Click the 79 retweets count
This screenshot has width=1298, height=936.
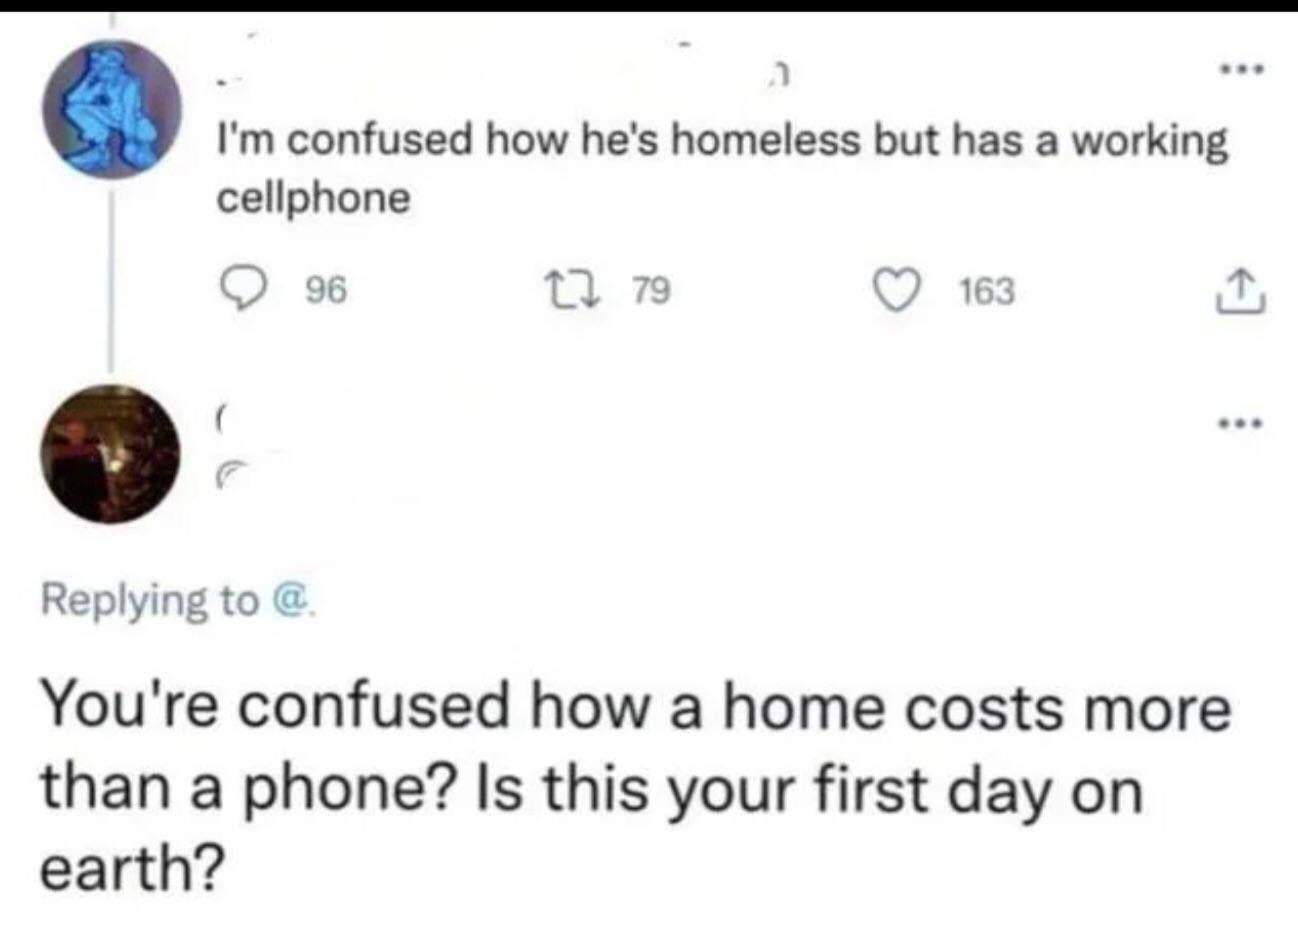(x=652, y=291)
